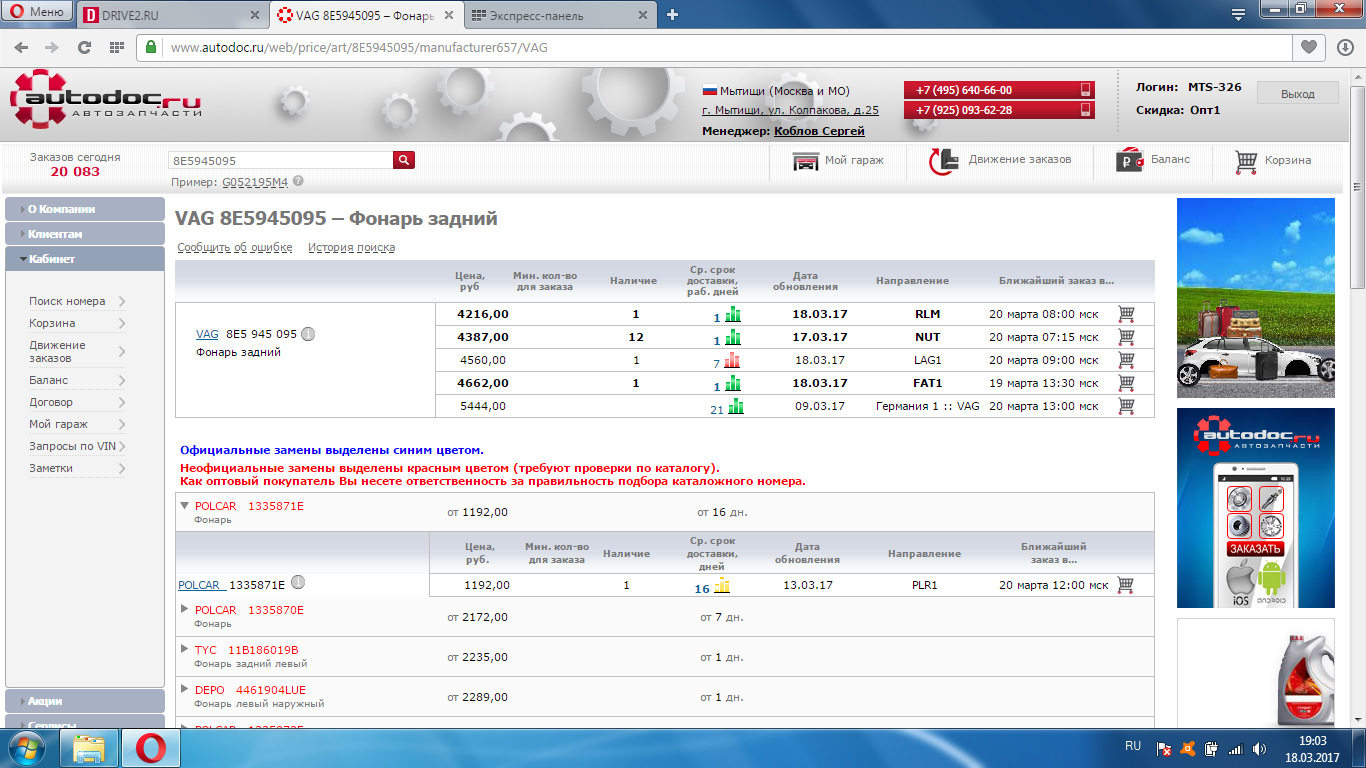Reload the page
The image size is (1366, 768).
[84, 47]
